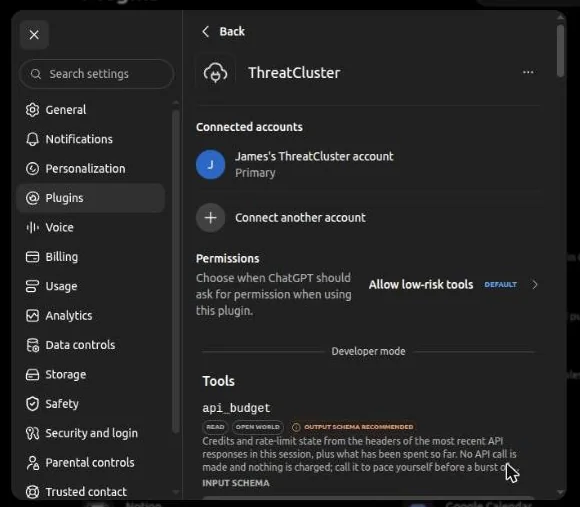580x507 pixels.
Task: Click Connect another account
Action: (x=300, y=218)
